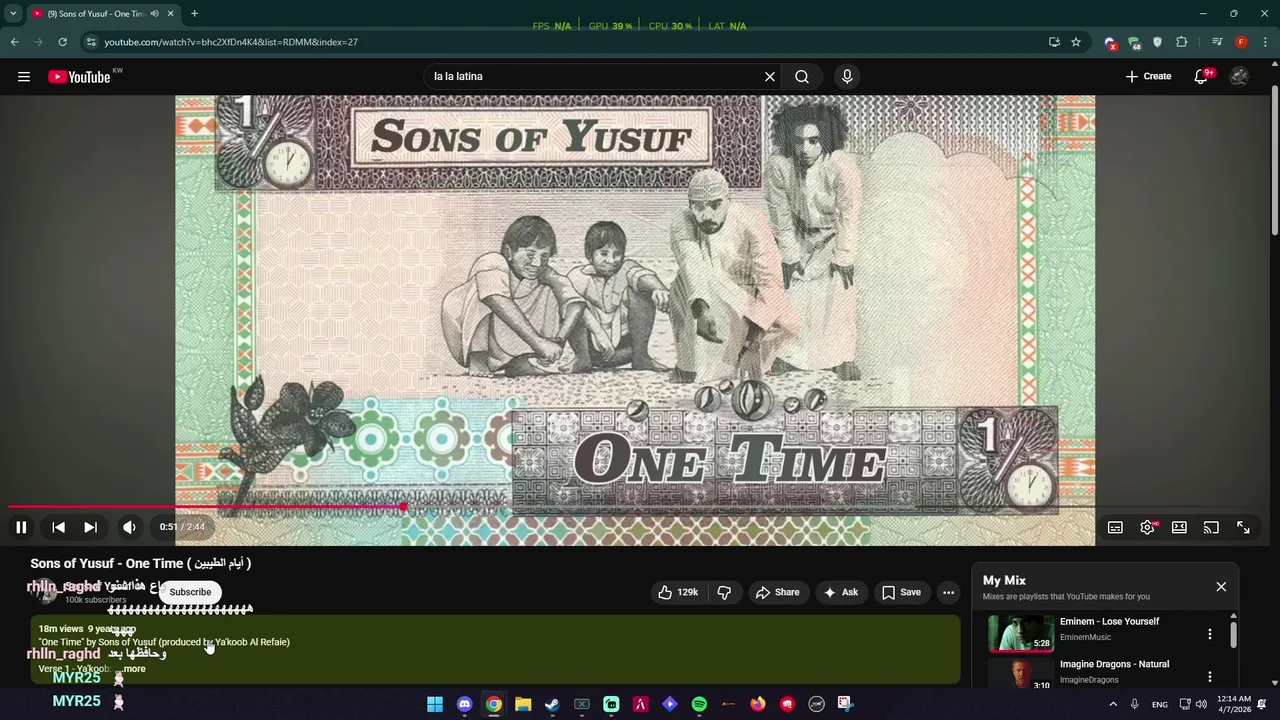Viewport: 1280px width, 720px height.
Task: Skip to next video in playlist
Action: point(90,527)
